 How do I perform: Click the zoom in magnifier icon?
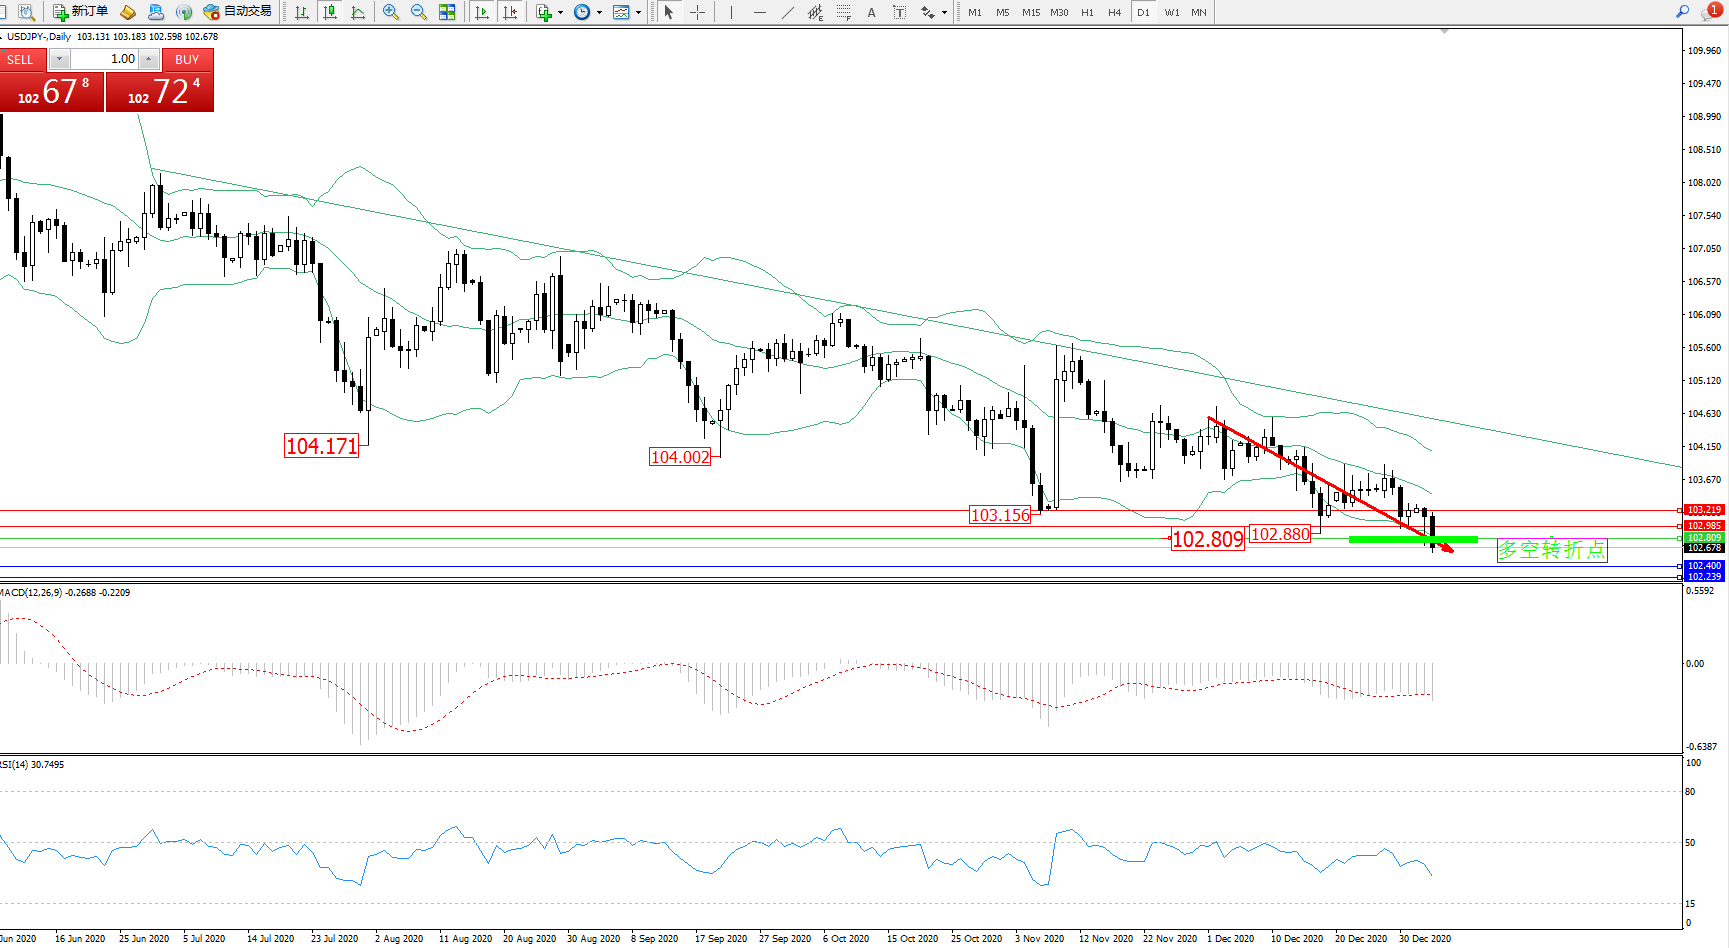390,12
